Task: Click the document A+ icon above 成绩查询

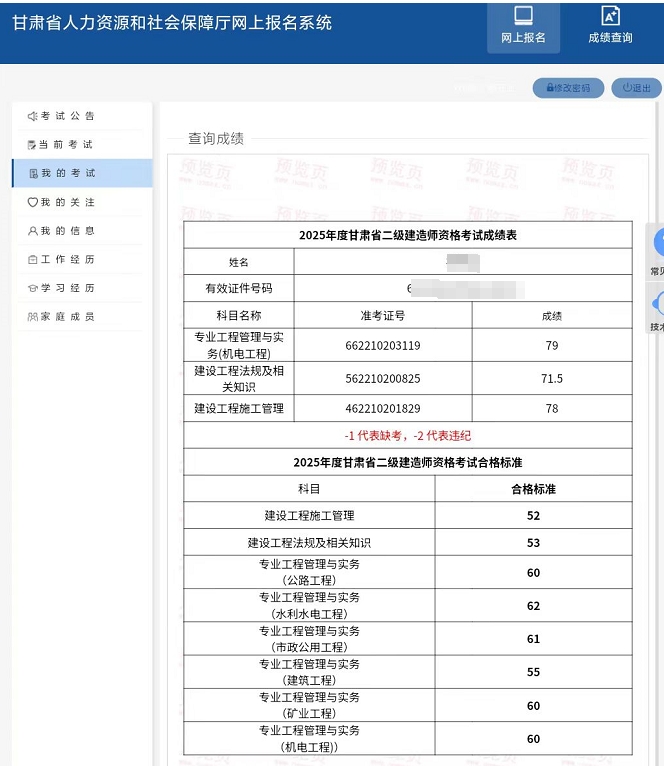Action: [x=610, y=16]
